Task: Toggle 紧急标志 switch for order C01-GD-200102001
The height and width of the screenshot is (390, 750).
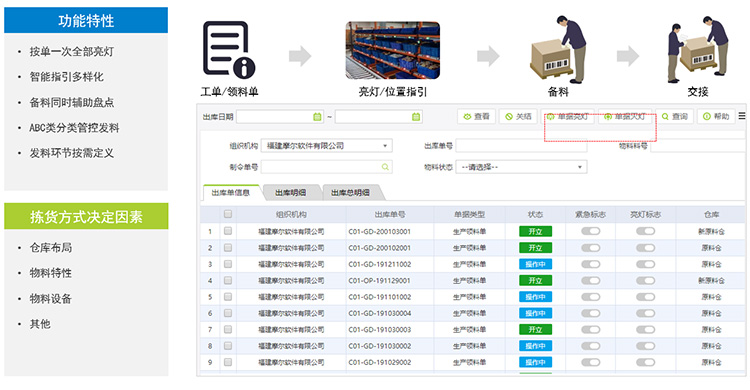Action: pyautogui.click(x=590, y=248)
